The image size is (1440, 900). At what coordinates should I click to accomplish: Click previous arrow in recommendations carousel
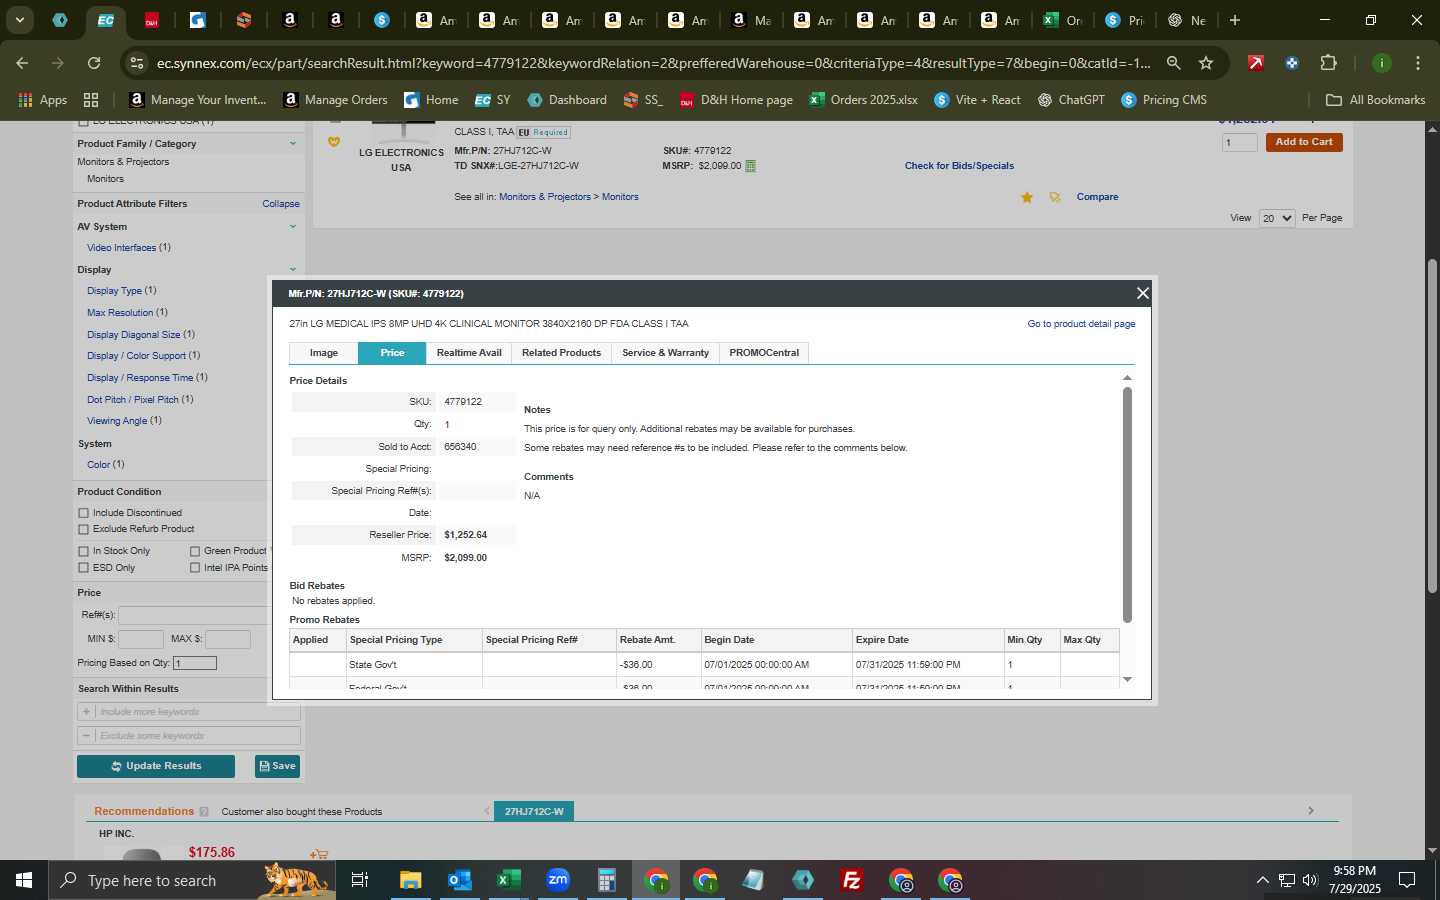pyautogui.click(x=487, y=811)
